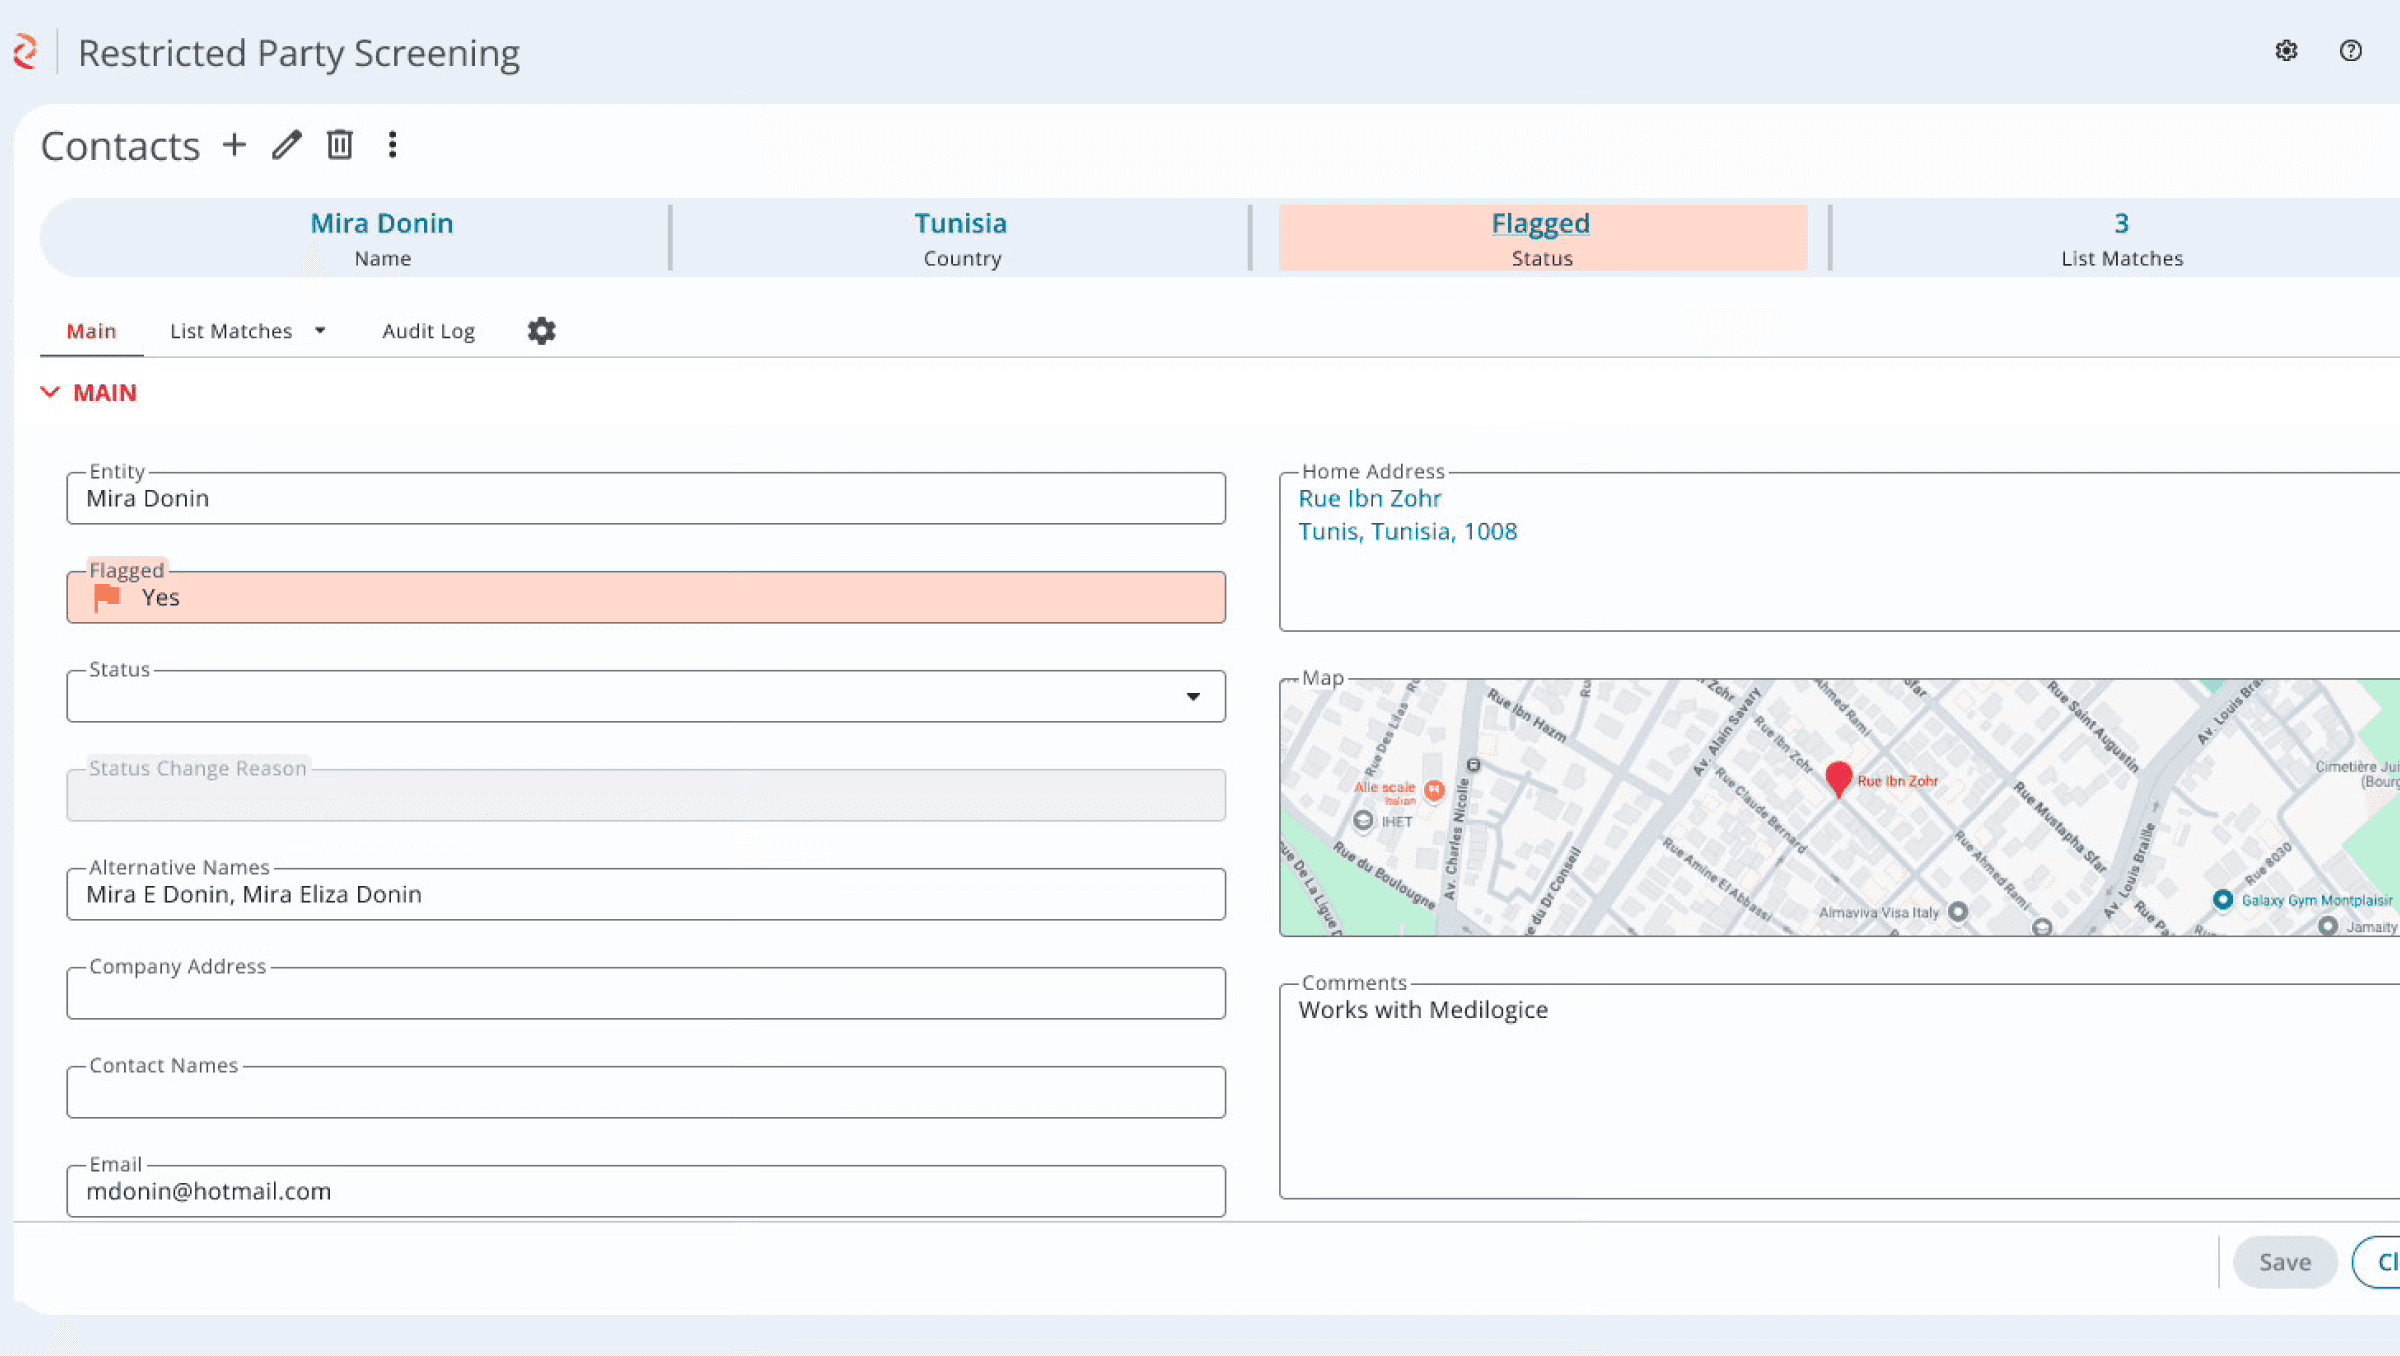Click the help question mark icon
This screenshot has height=1356, width=2400.
click(x=2350, y=51)
